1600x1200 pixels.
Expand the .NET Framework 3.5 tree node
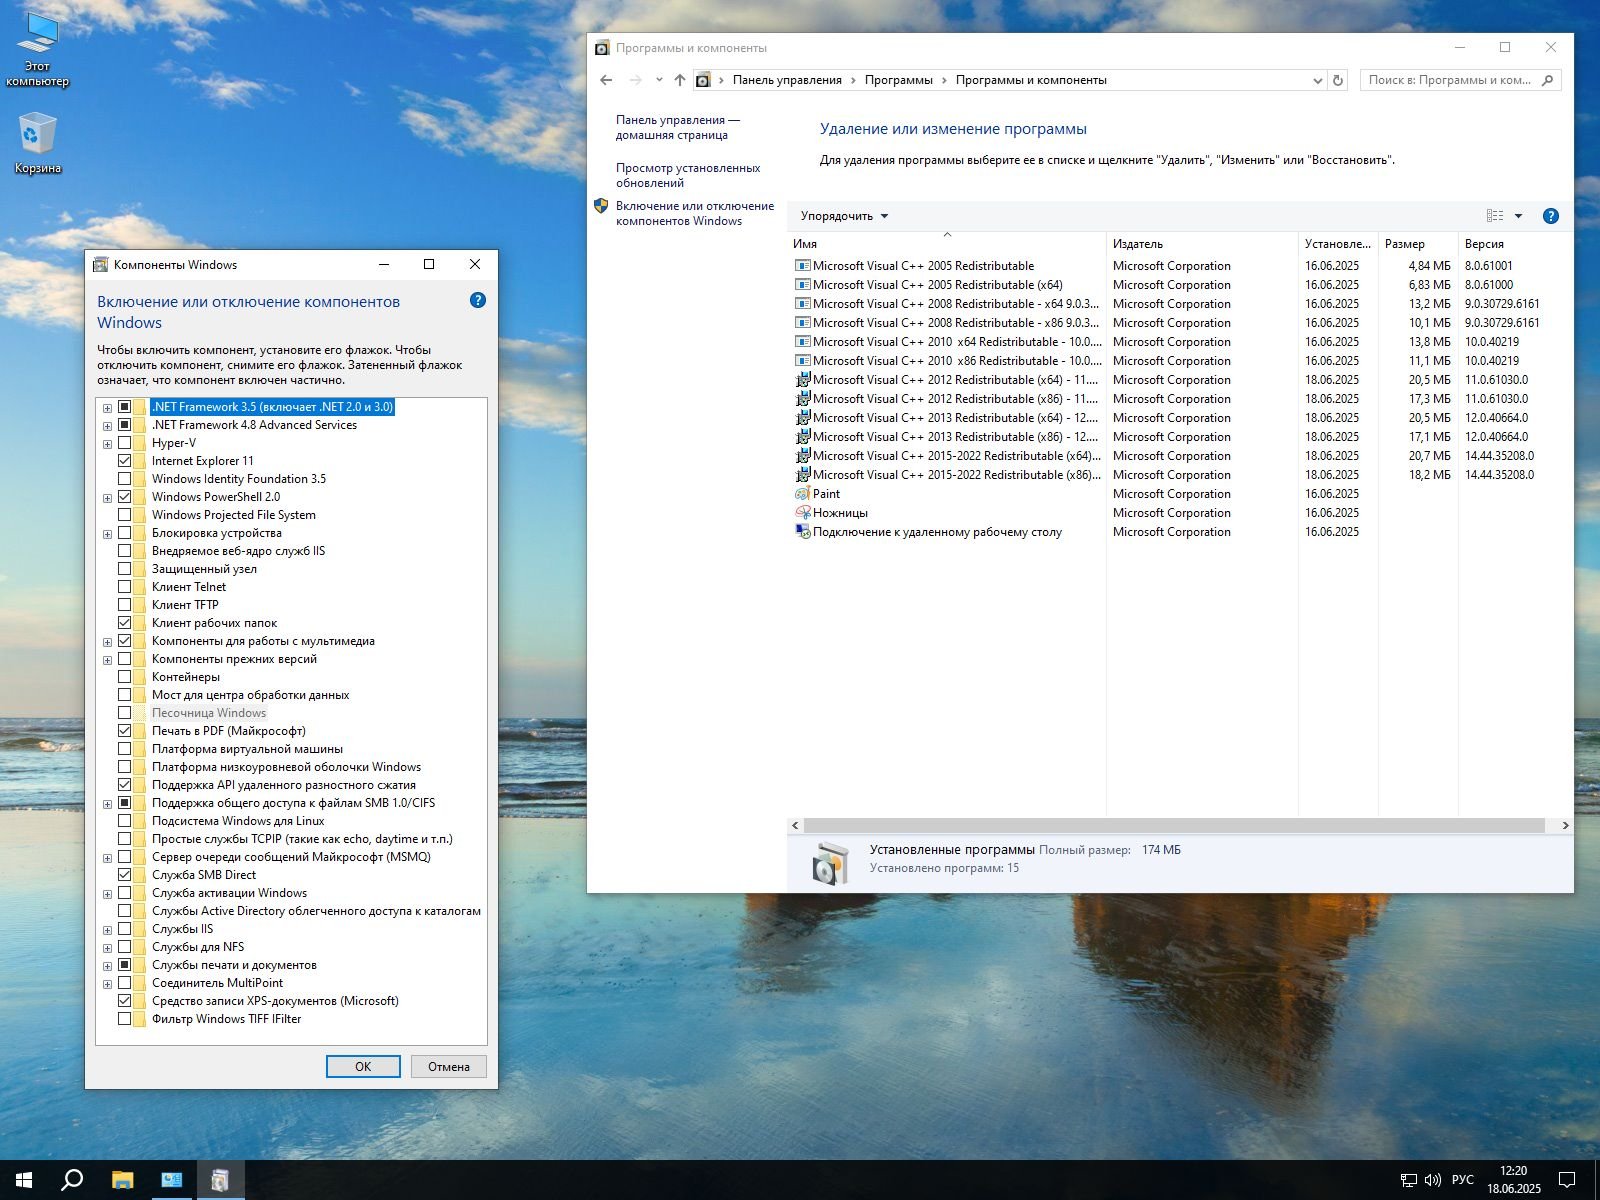[x=107, y=408]
